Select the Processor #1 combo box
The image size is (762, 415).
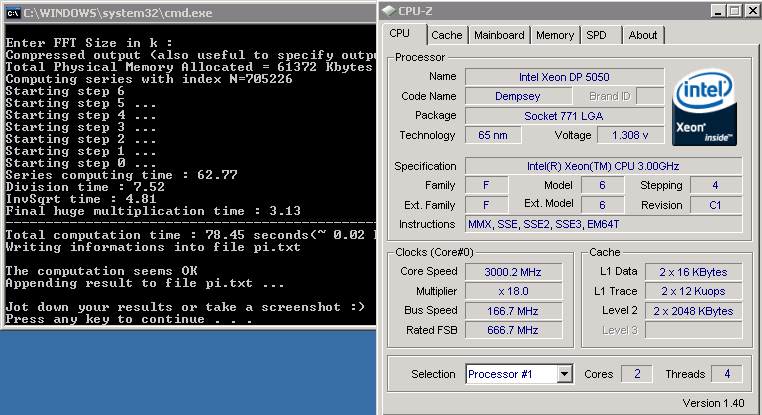[519, 374]
